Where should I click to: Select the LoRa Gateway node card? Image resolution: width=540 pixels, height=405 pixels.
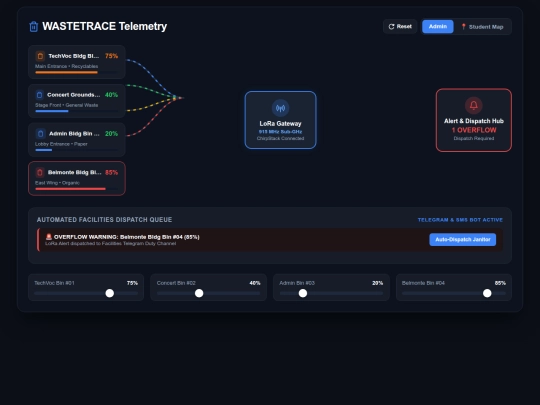point(280,120)
